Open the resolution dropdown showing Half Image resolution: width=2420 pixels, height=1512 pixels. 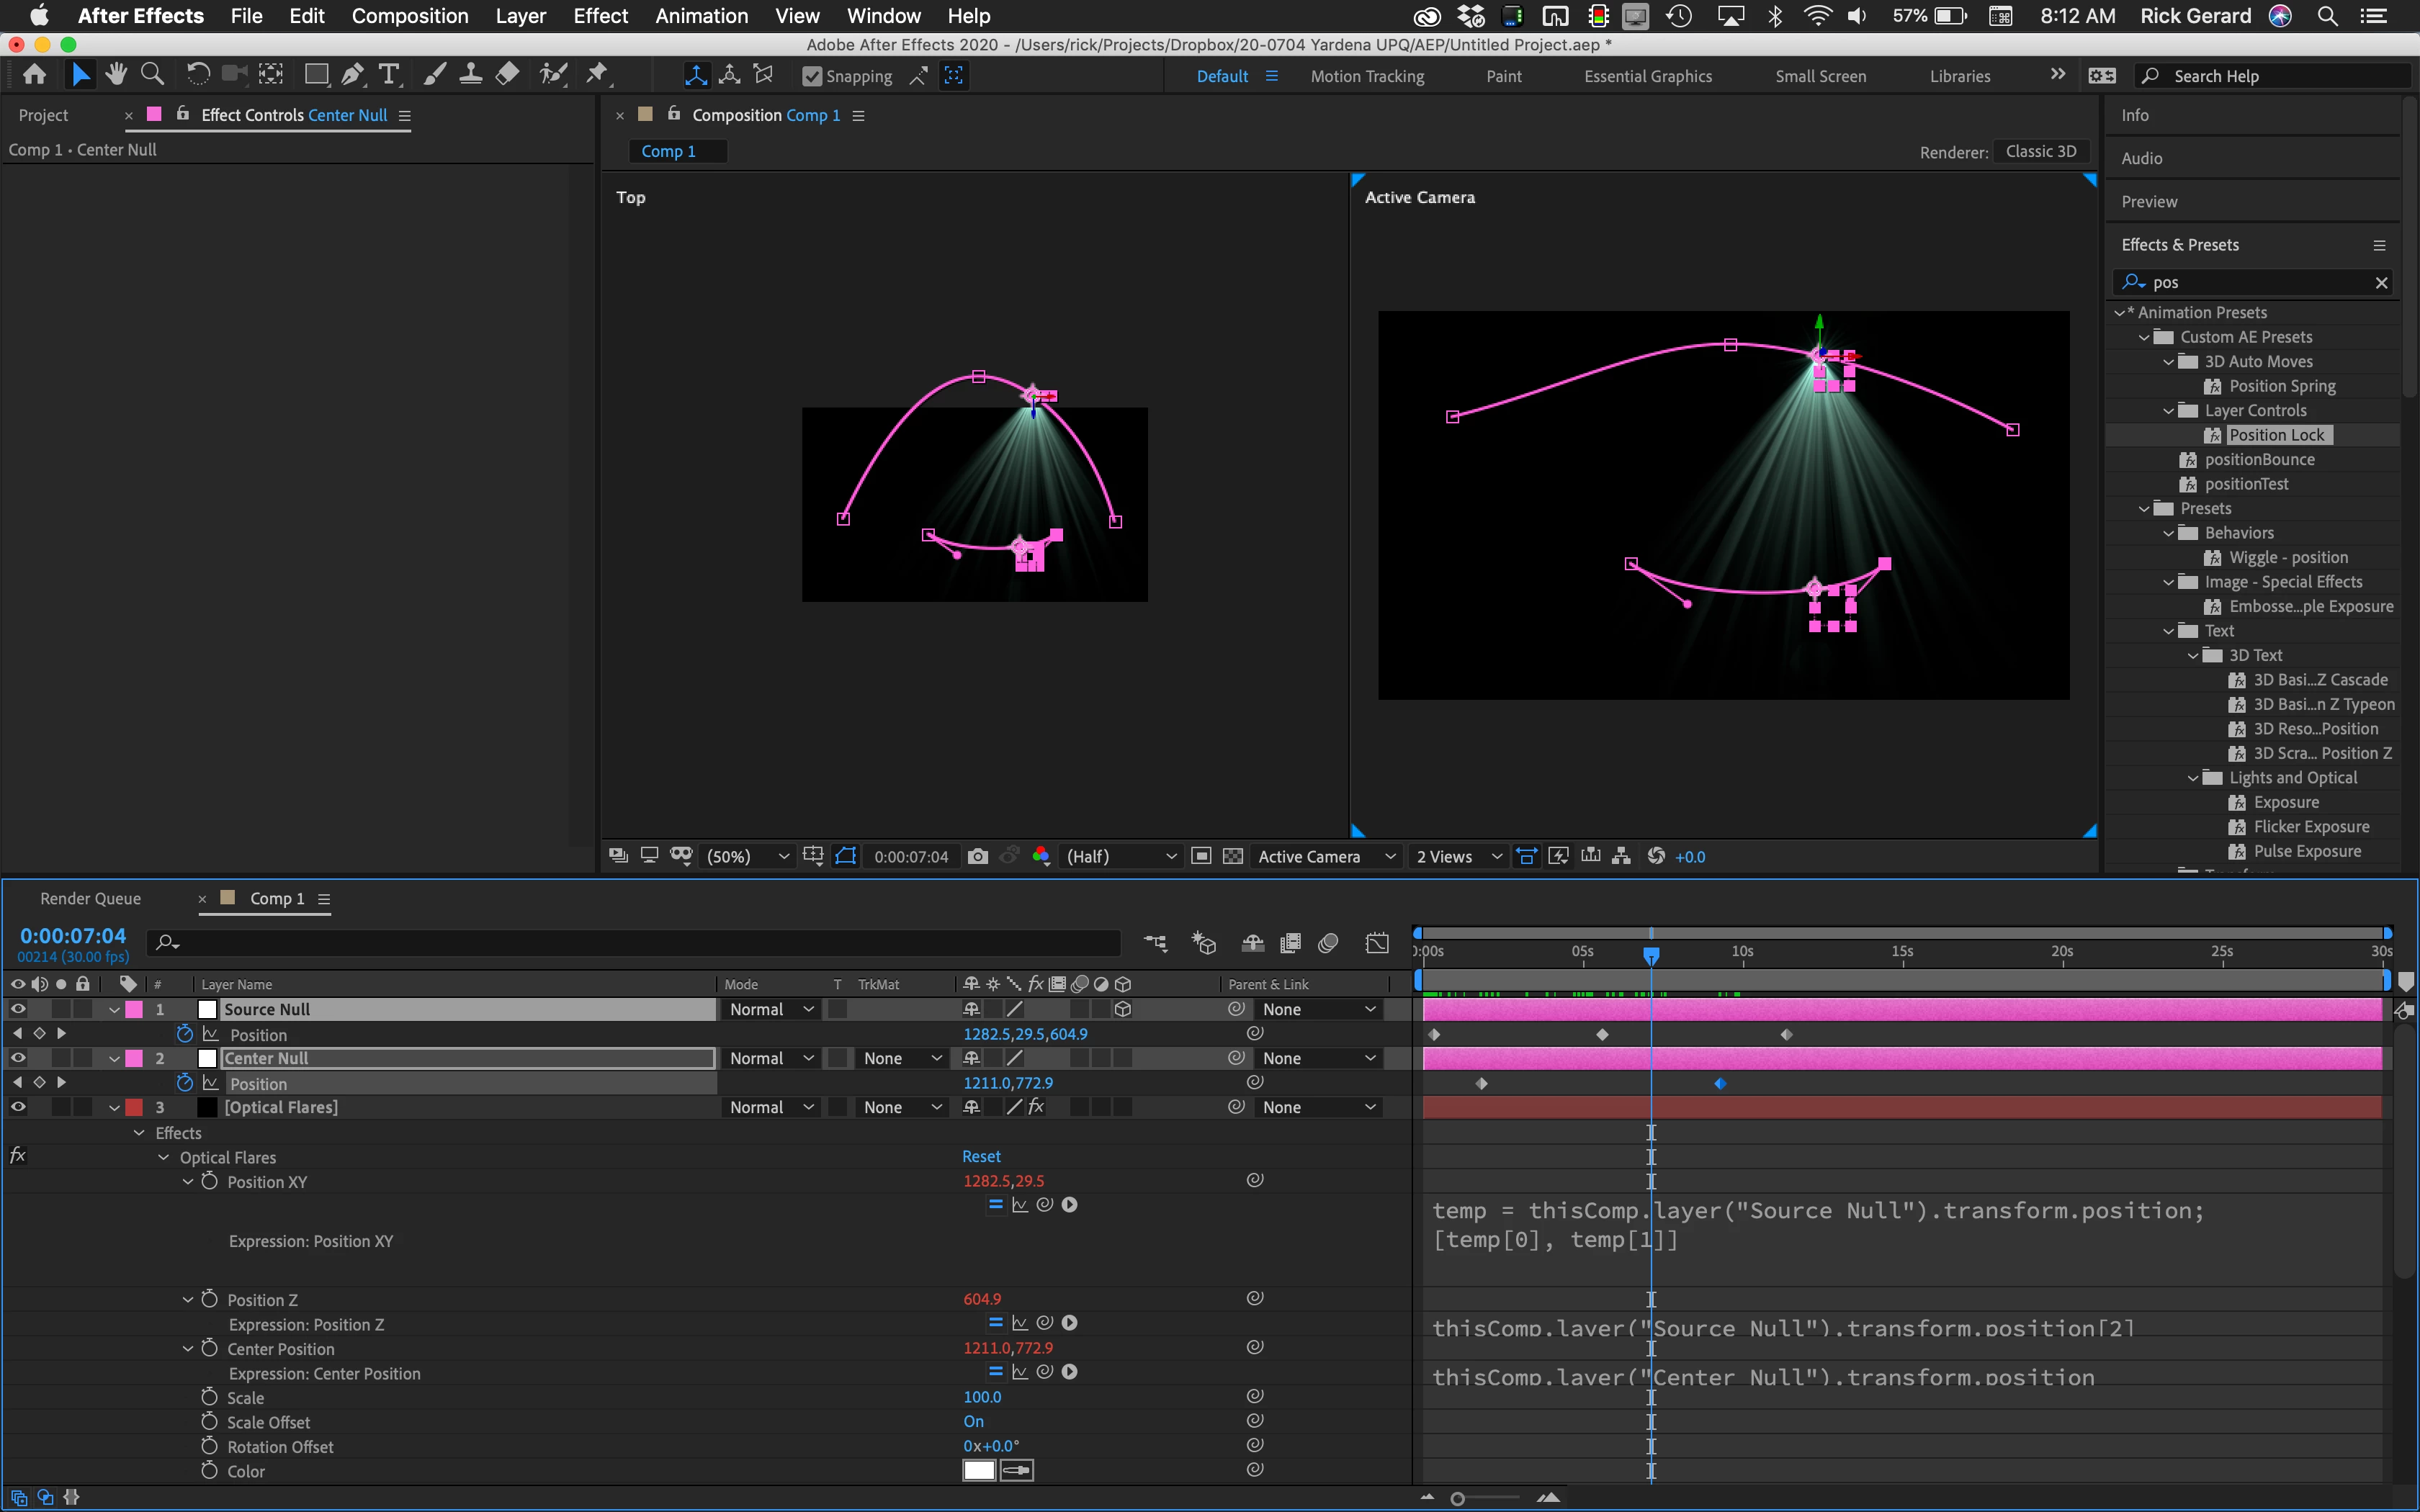(x=1120, y=856)
